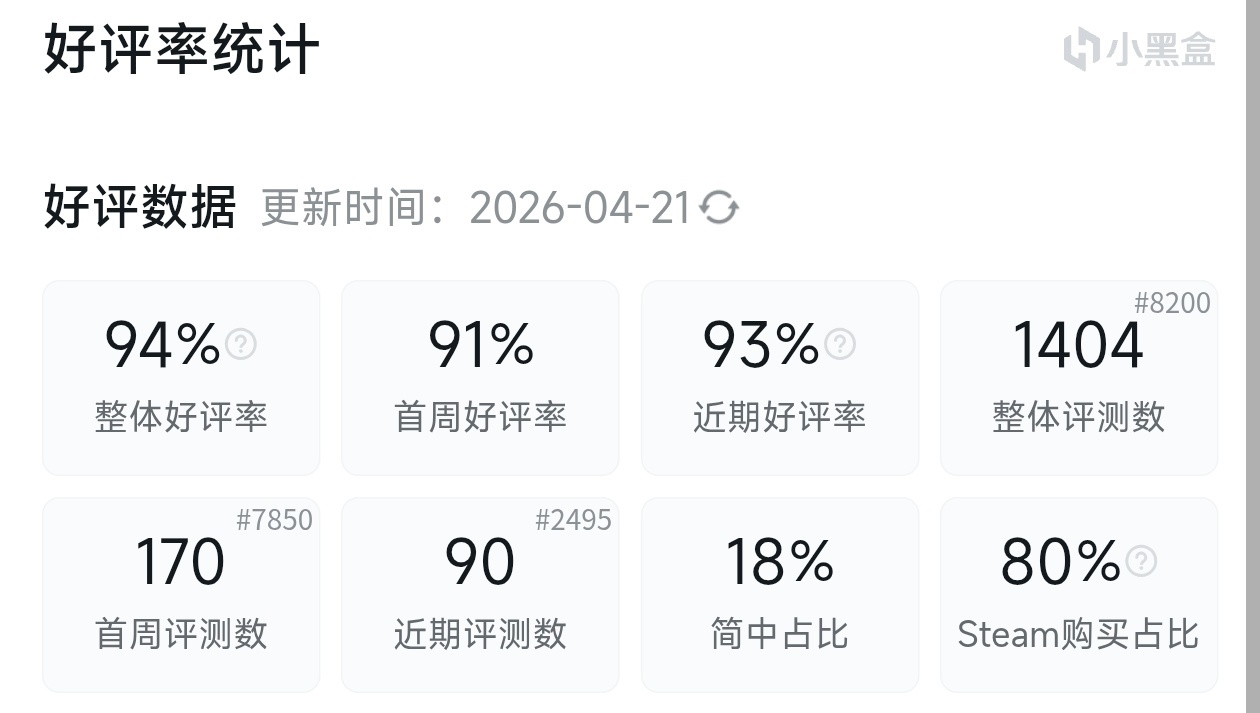
Task: Open the 首周好评率 stat card
Action: (480, 378)
